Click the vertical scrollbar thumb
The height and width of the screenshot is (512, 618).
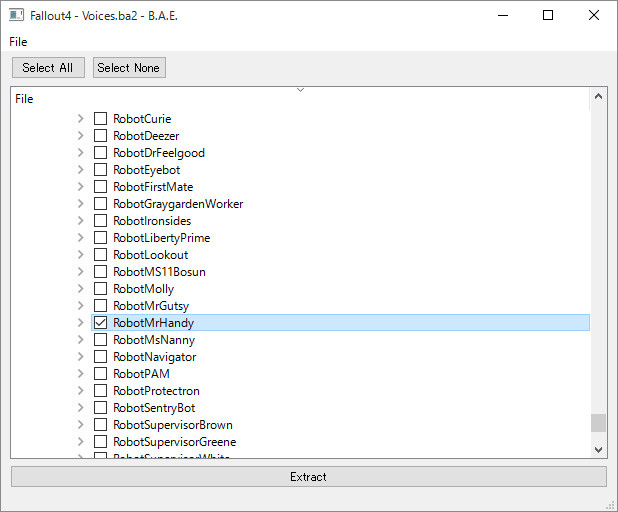coord(598,423)
